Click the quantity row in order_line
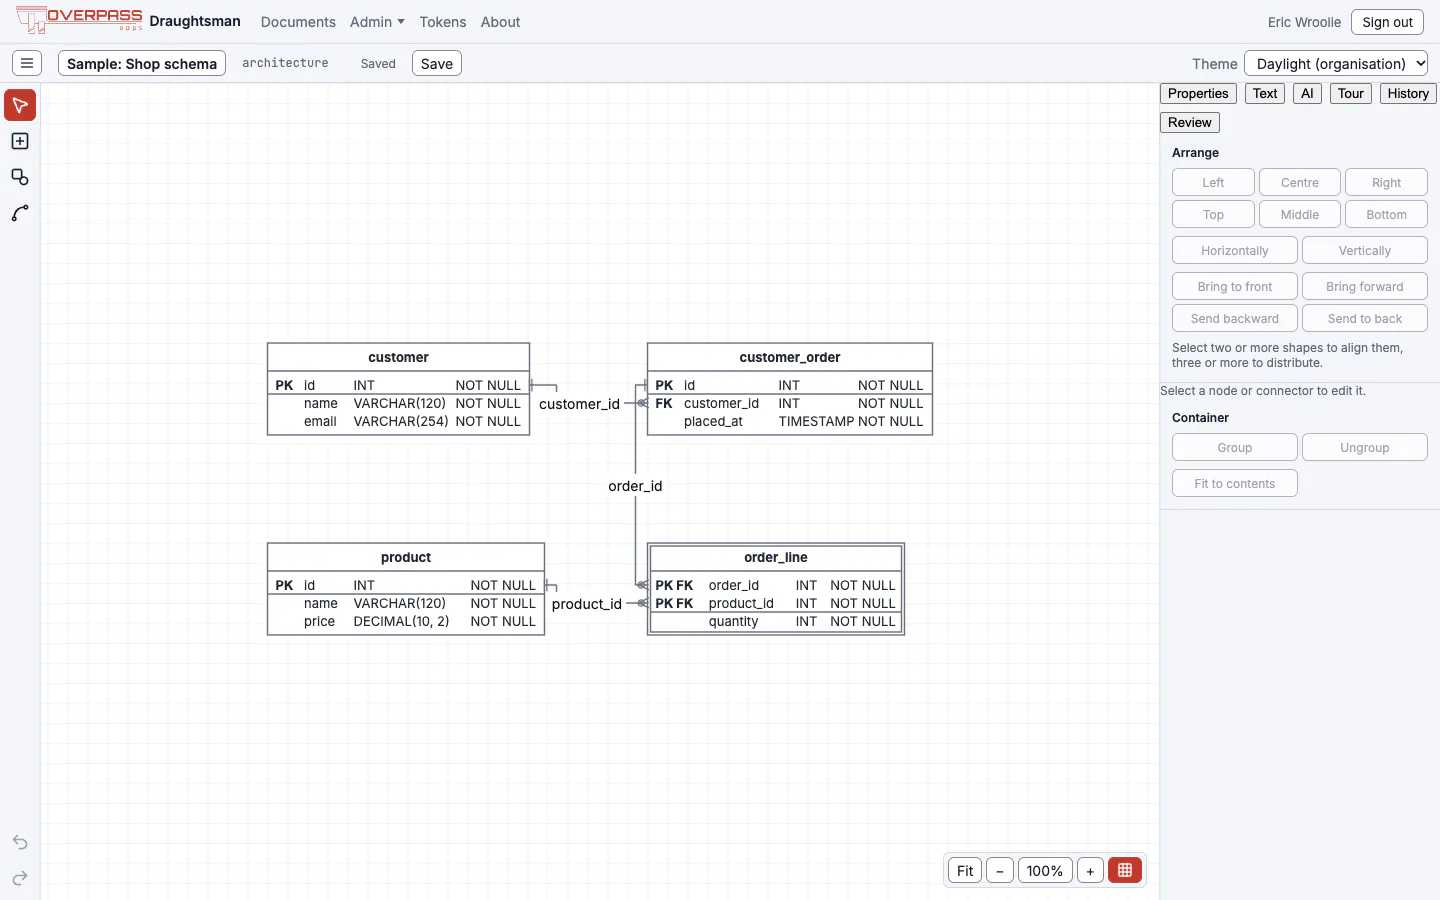 point(776,621)
